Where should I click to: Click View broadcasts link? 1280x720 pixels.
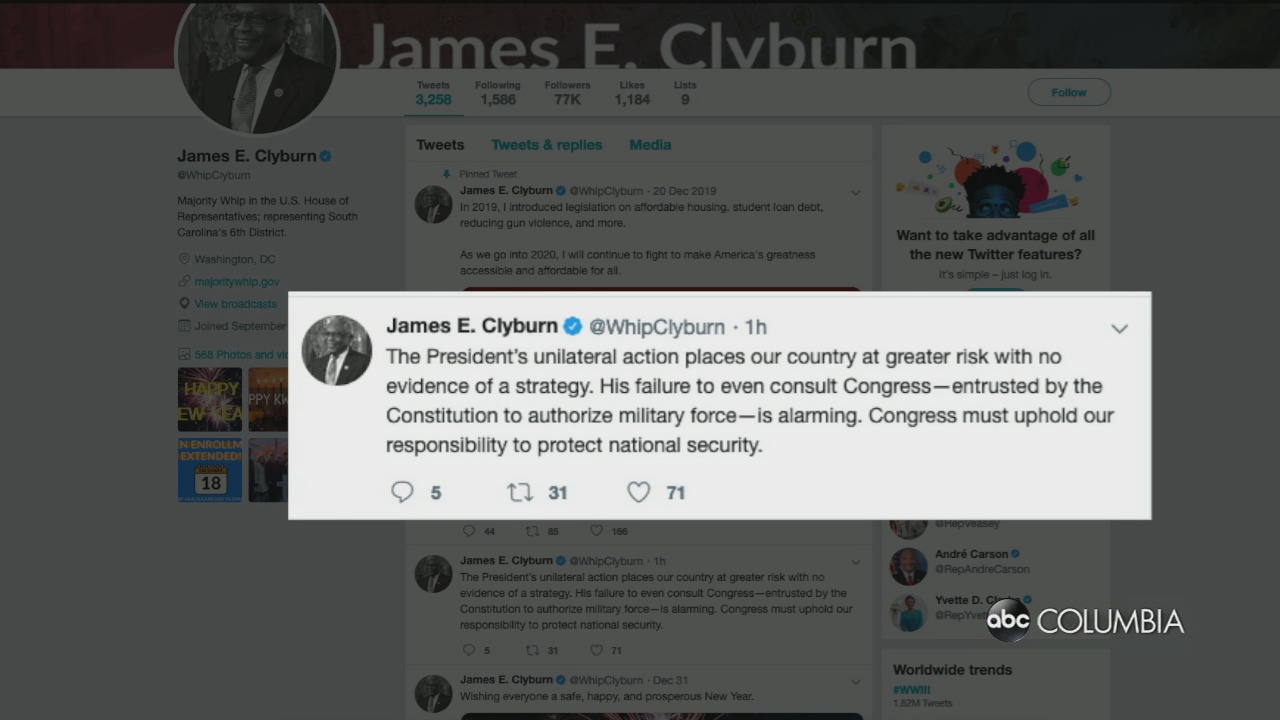pos(235,304)
